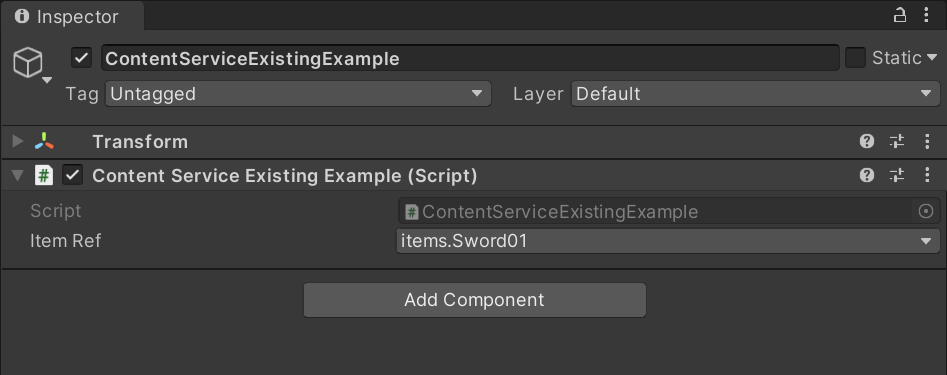The image size is (947, 375).
Task: Open script component help reference icon
Action: (867, 175)
